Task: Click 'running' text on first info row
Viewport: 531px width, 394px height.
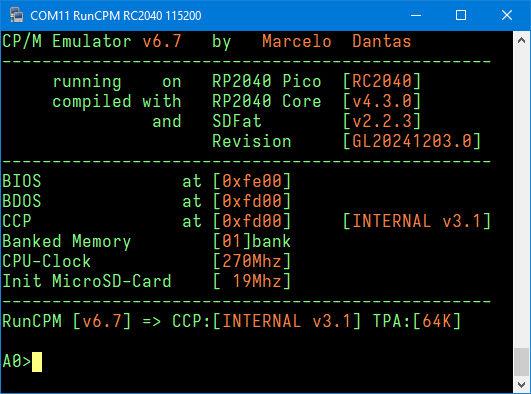Action: (87, 82)
